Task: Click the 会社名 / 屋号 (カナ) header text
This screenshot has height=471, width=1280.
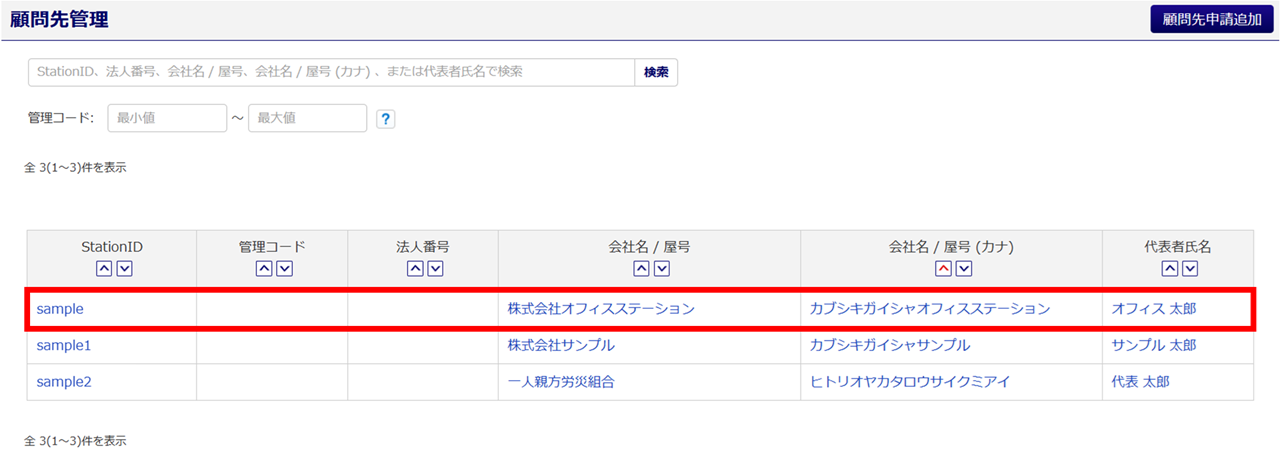Action: [952, 246]
